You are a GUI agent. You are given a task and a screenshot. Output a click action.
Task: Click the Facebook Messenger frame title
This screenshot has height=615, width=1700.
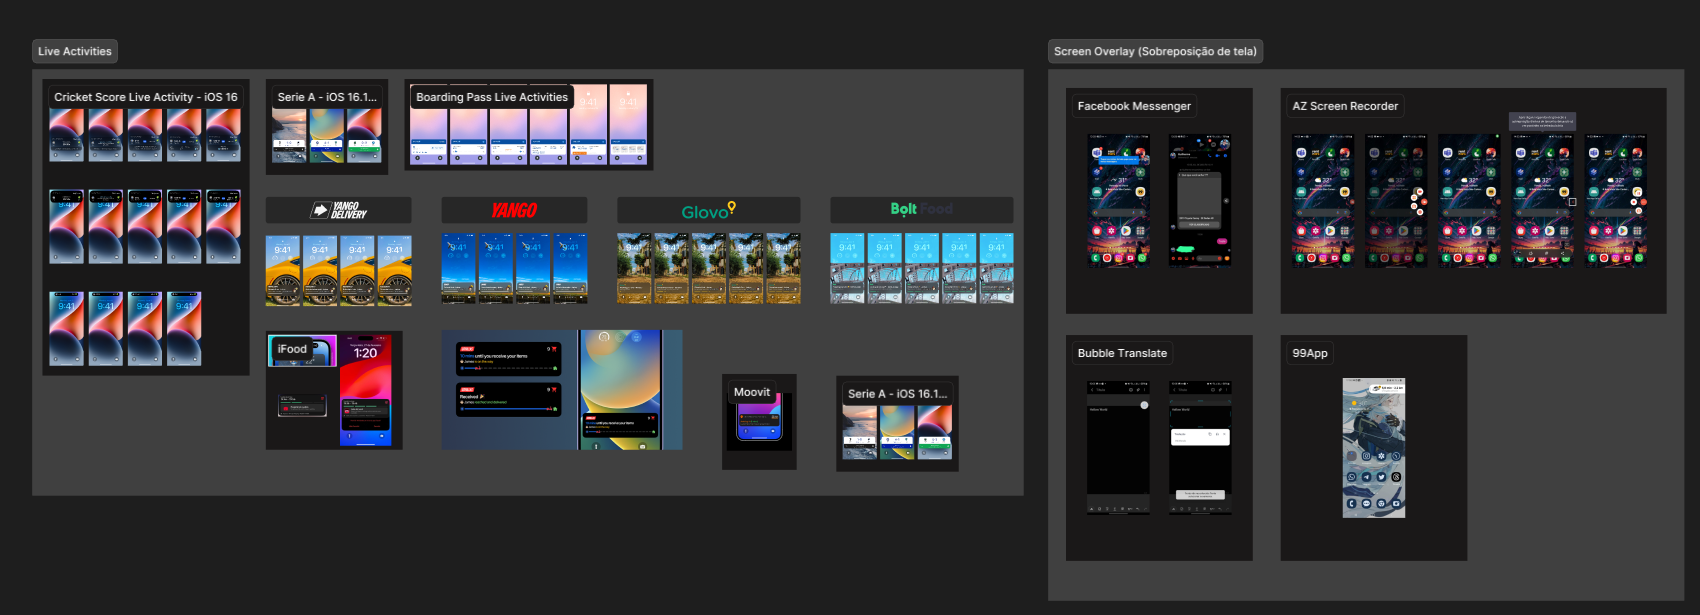click(1134, 106)
